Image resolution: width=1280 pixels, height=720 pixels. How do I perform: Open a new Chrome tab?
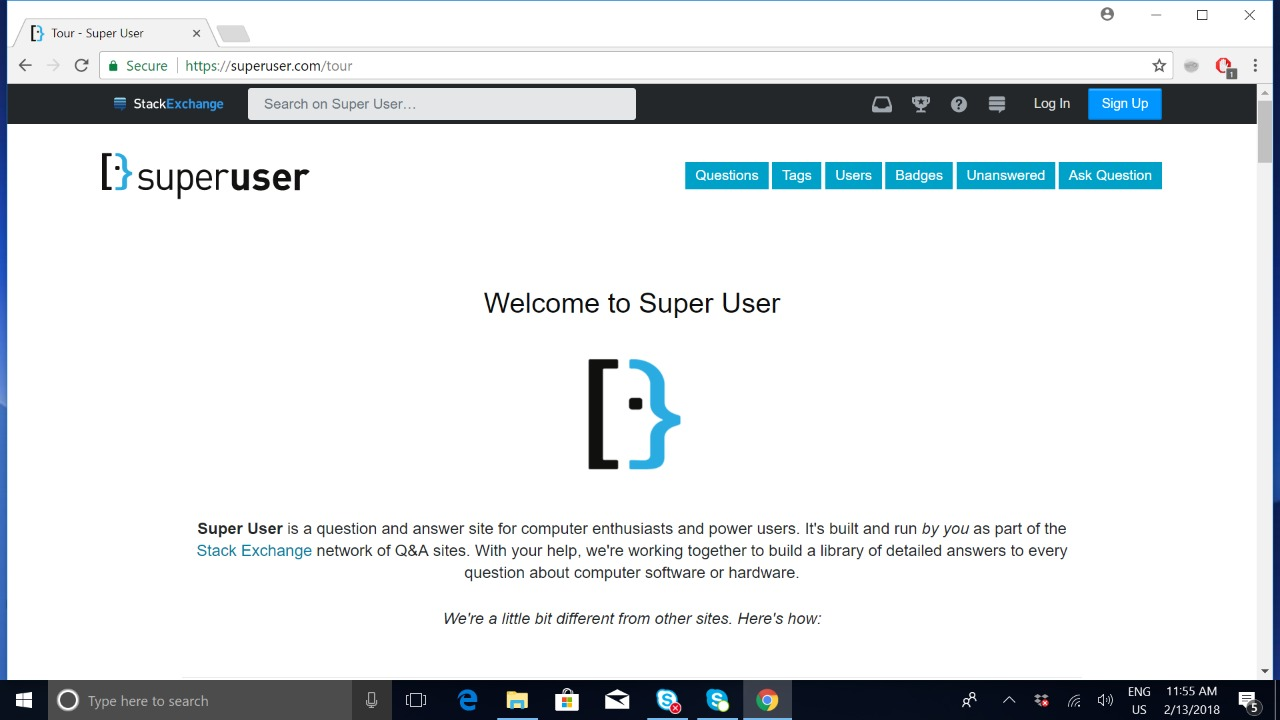point(233,34)
